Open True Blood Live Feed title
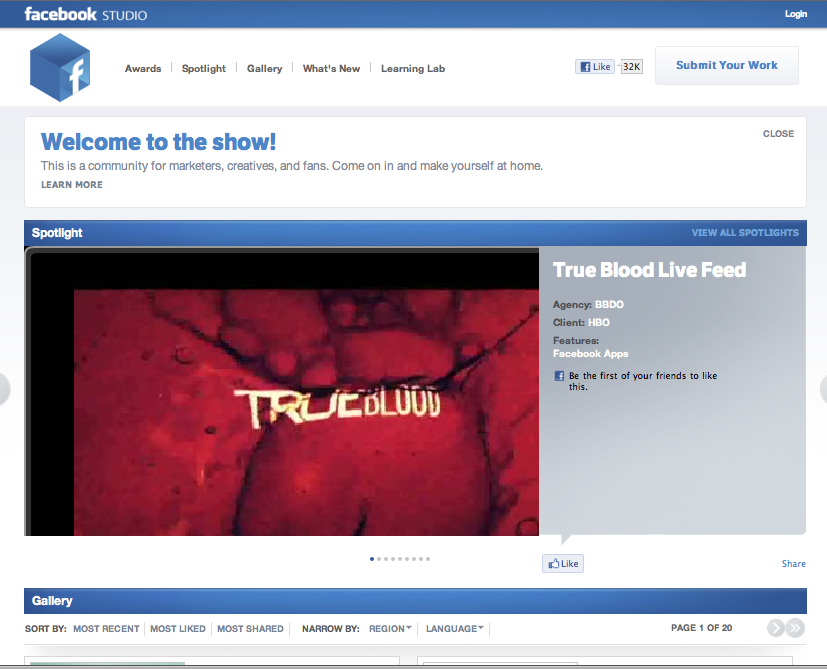Viewport: 827px width, 669px height. click(649, 270)
